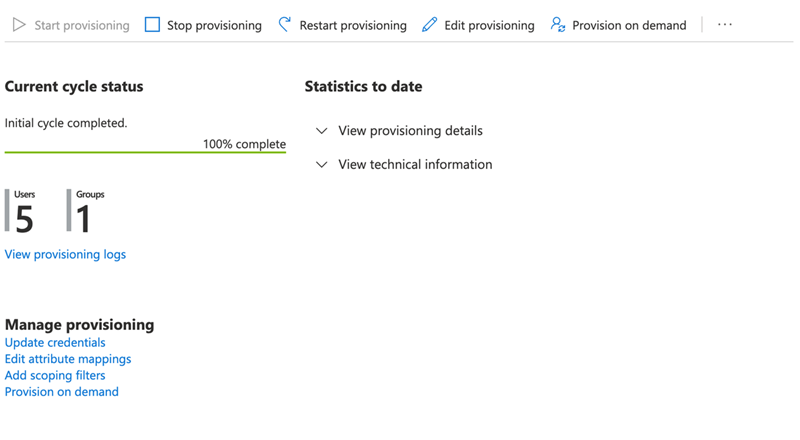Click the Statistics to date heading
This screenshot has width=800, height=440.
(x=363, y=87)
